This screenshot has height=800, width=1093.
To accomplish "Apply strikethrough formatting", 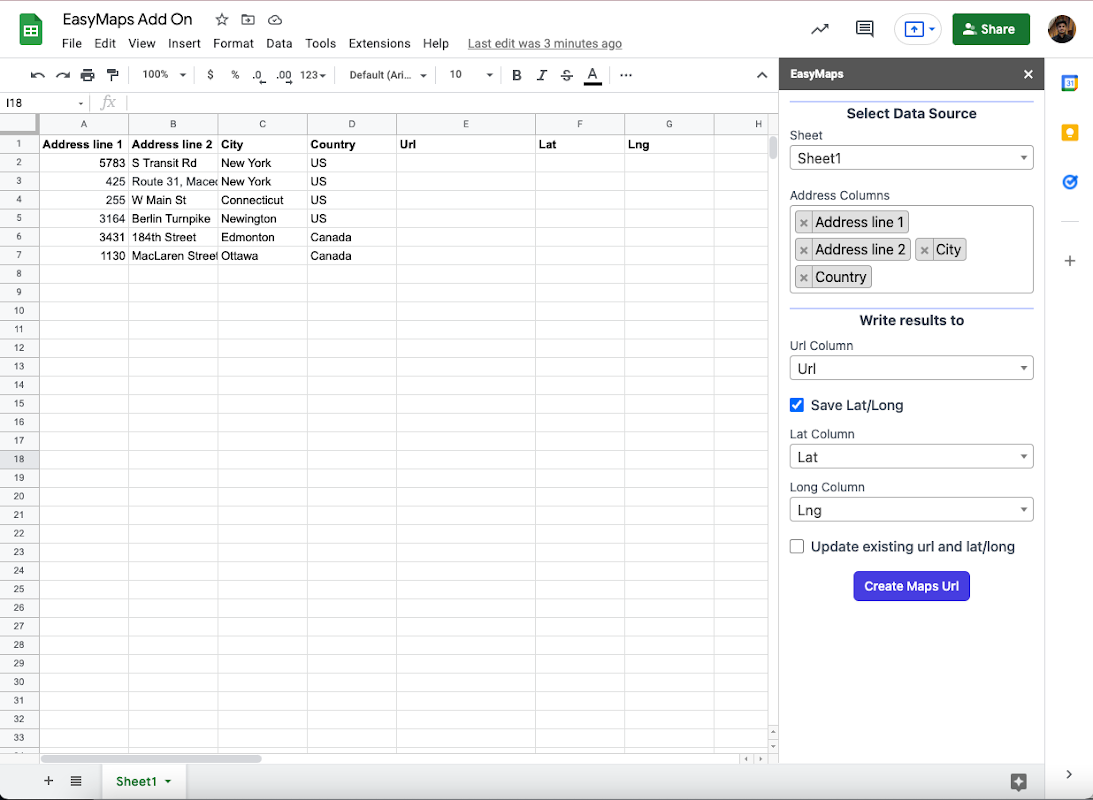I will [x=567, y=75].
